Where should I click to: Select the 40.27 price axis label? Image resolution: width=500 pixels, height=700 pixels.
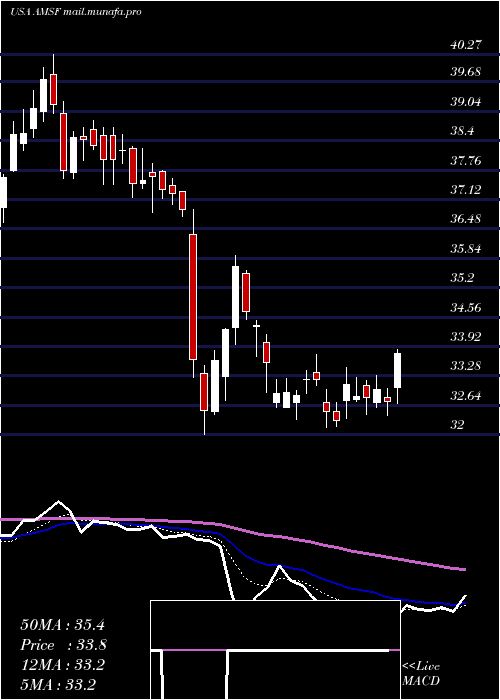point(466,45)
